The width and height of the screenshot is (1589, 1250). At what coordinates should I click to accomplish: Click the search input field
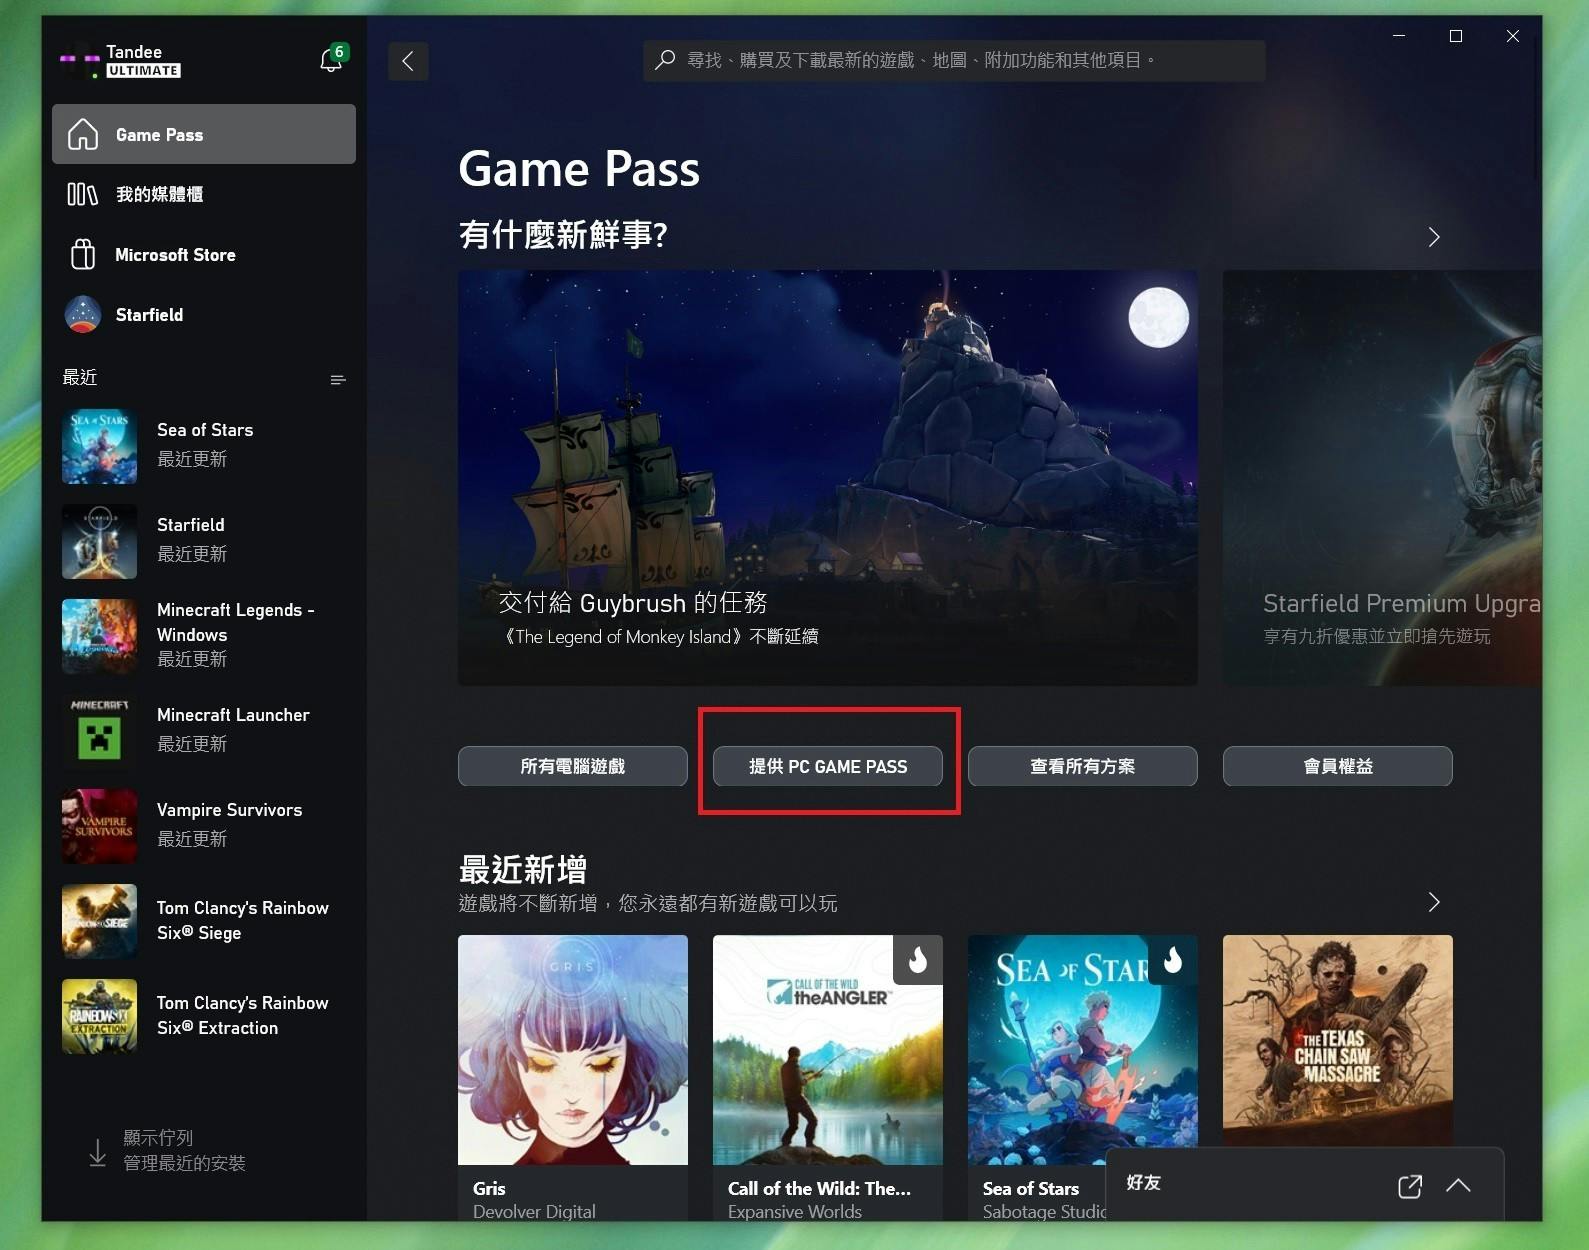(x=954, y=60)
